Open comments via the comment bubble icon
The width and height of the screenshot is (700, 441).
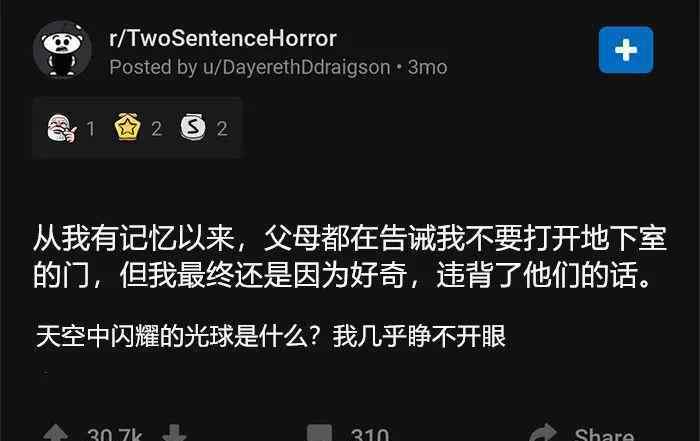[319, 433]
